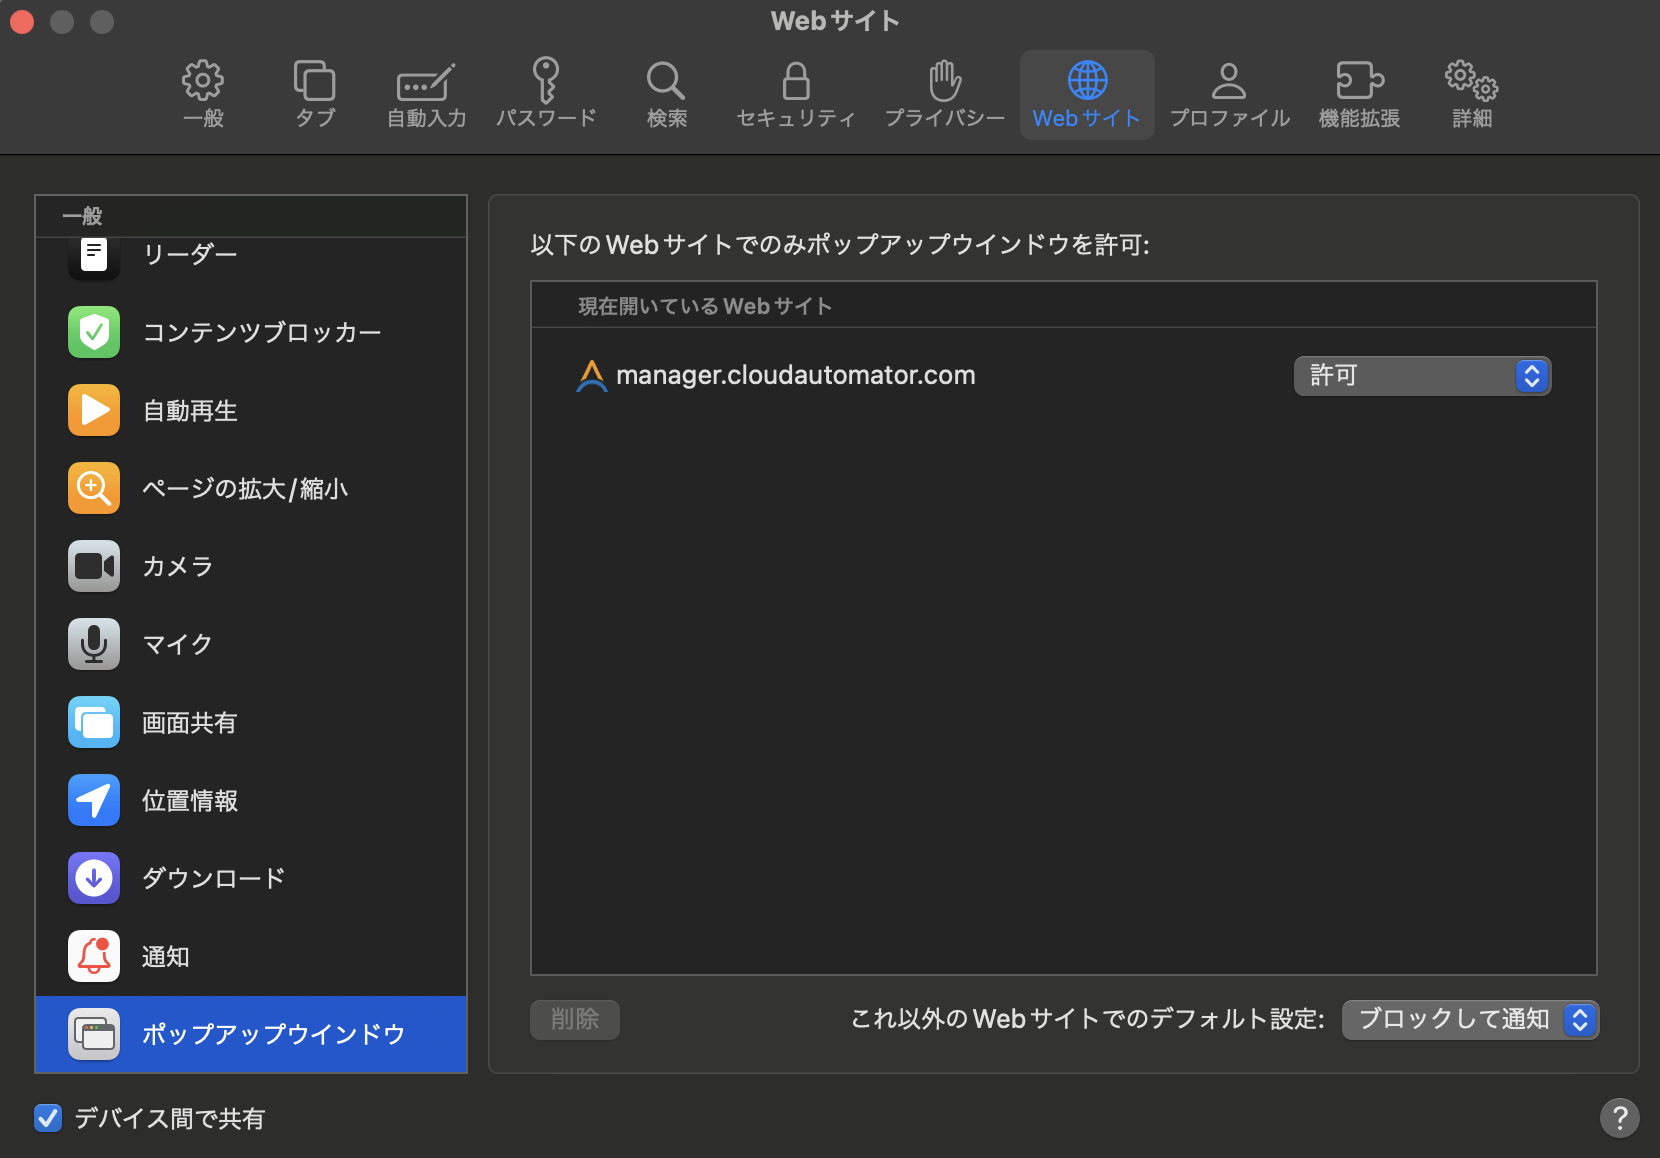This screenshot has height=1158, width=1660.
Task: Open プライバシー settings via hand icon
Action: (x=944, y=93)
